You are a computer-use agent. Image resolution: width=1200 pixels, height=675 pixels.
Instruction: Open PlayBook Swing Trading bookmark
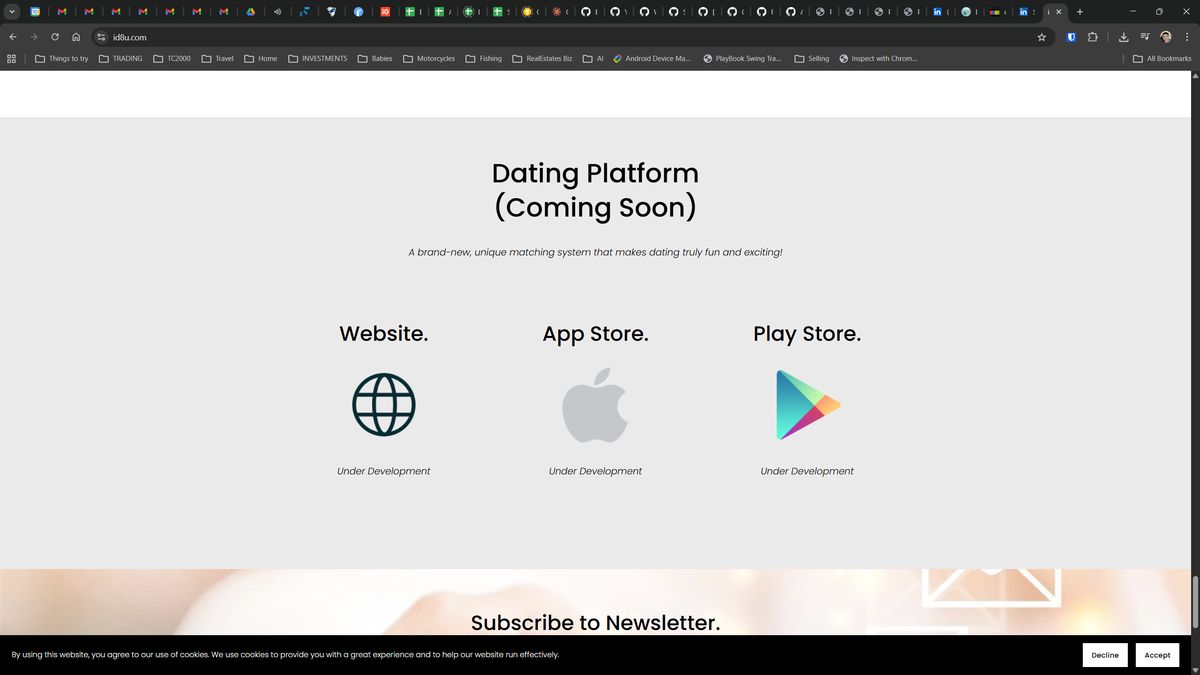743,59
